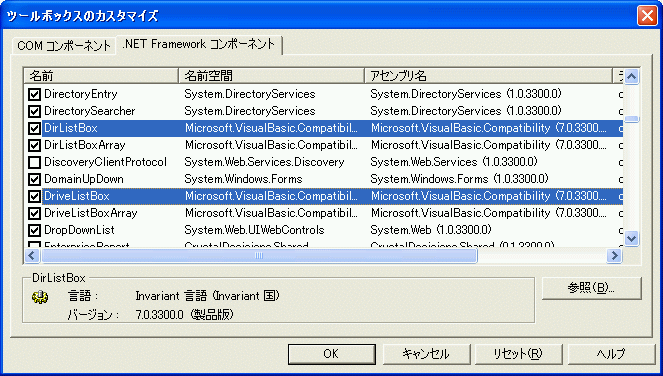
Task: Click the System.Web (1.0.3300.0) assembly cell
Action: (x=431, y=230)
